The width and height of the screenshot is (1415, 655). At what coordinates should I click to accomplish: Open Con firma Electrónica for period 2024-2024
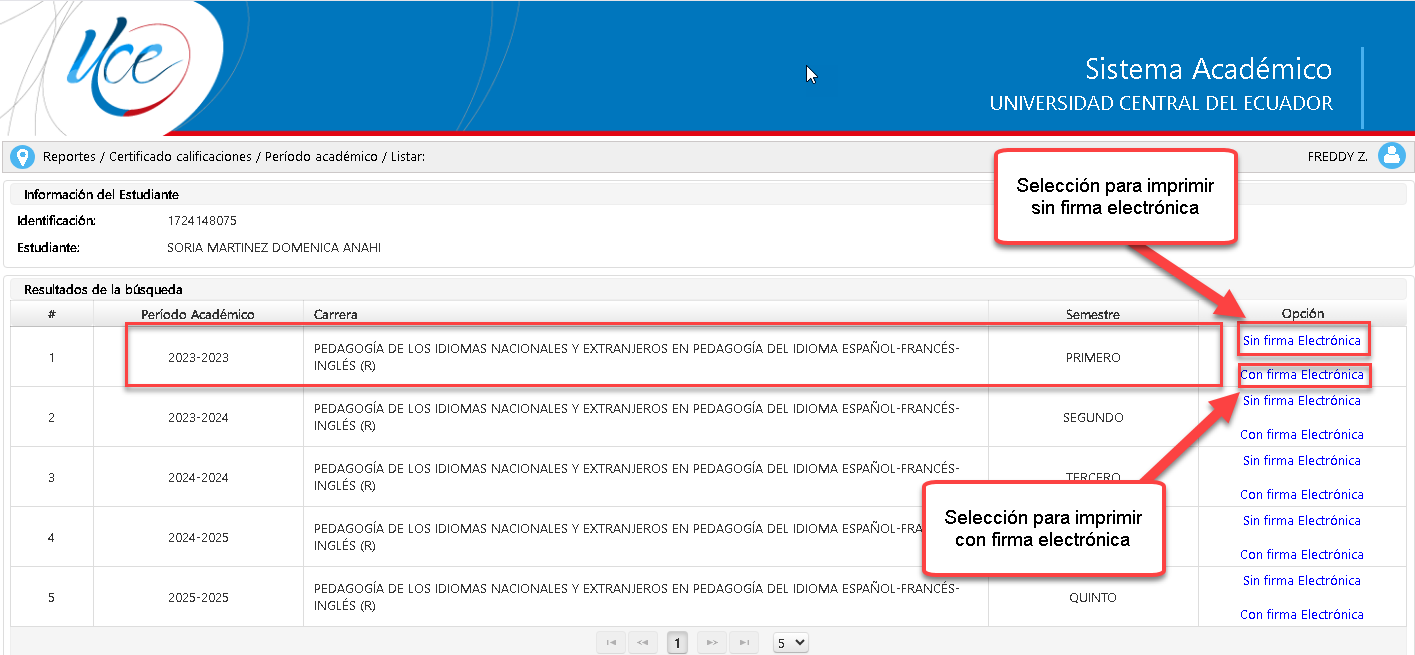coord(1301,495)
